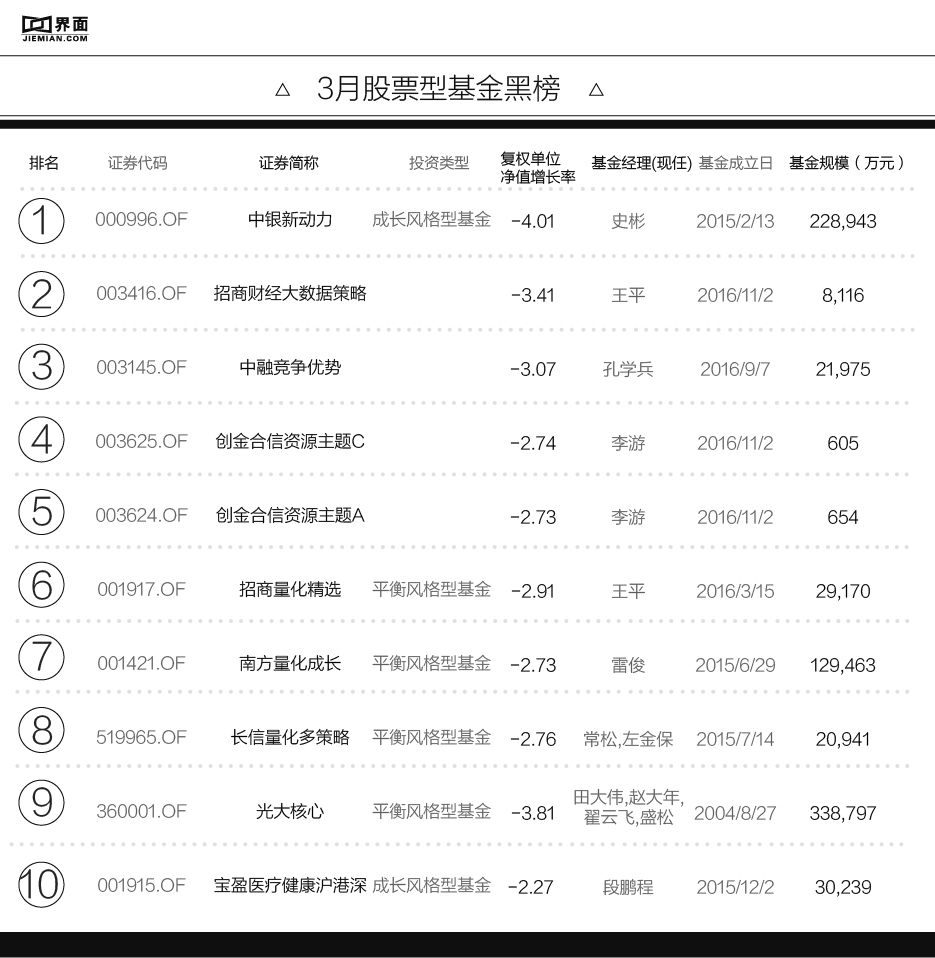Click the 投资类型 column header
The width and height of the screenshot is (935, 958).
pyautogui.click(x=439, y=163)
